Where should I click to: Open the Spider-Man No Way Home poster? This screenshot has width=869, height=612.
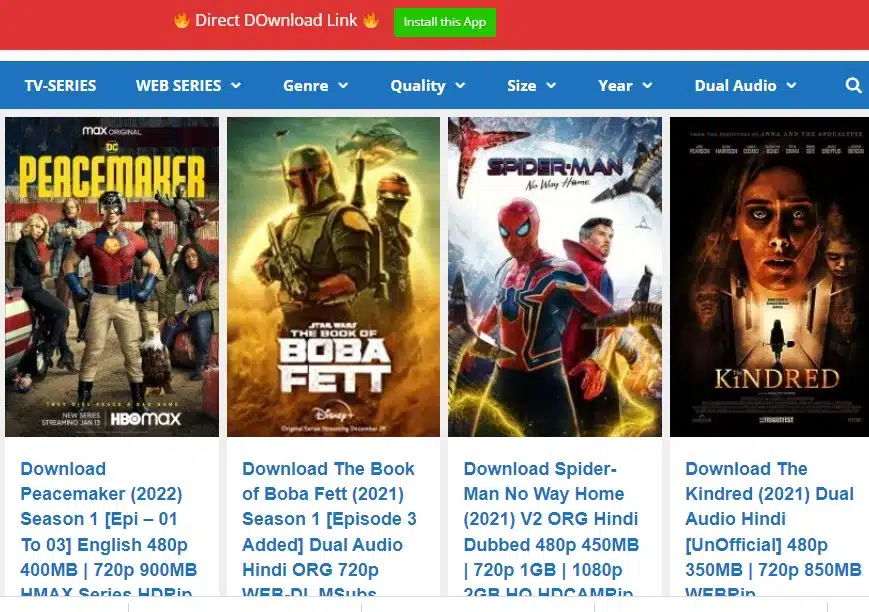click(x=555, y=277)
